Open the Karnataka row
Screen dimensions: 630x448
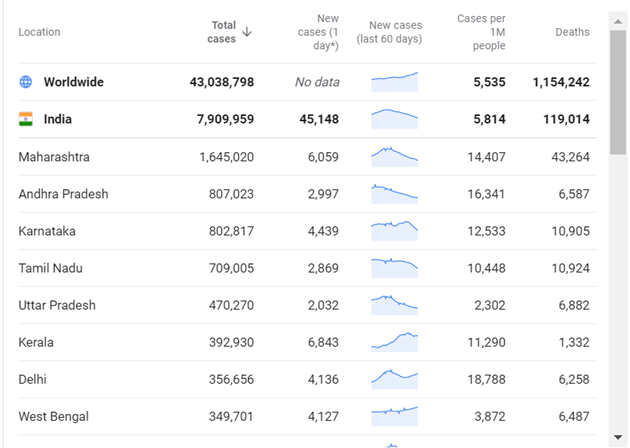click(47, 231)
